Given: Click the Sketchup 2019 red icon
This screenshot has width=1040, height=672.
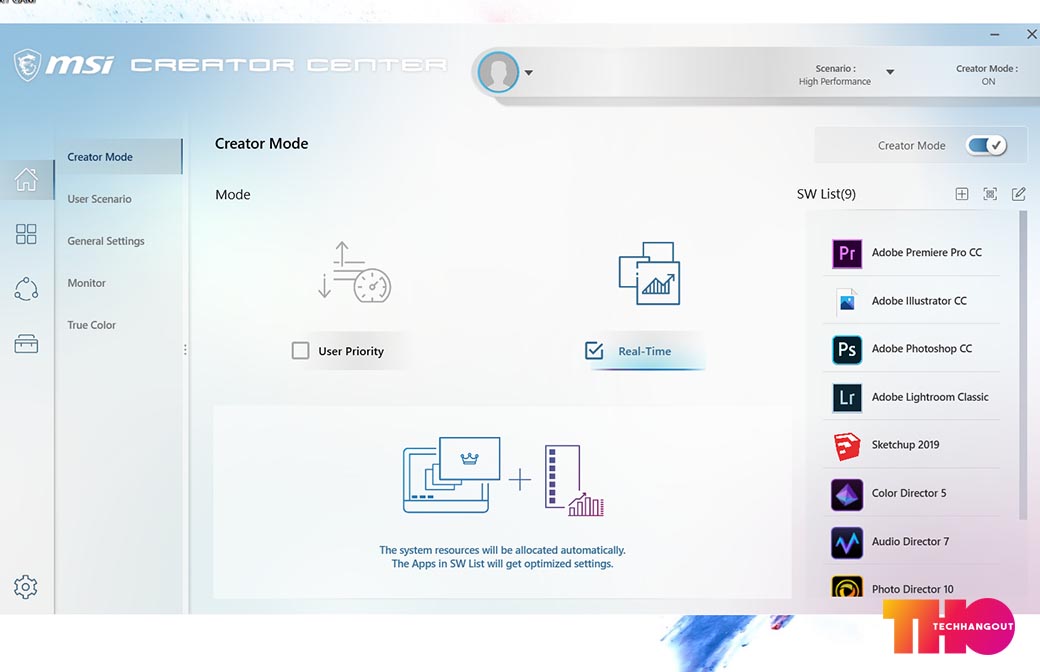Looking at the screenshot, I should click(x=847, y=446).
